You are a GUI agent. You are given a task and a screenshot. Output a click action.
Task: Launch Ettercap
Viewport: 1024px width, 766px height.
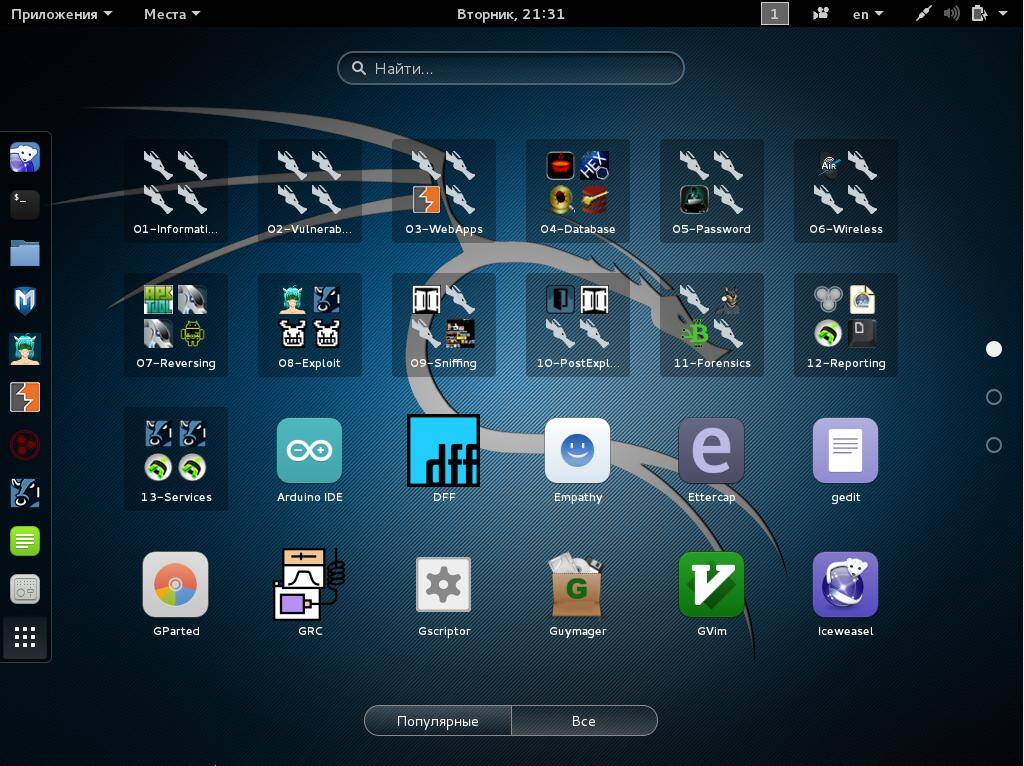pos(711,458)
